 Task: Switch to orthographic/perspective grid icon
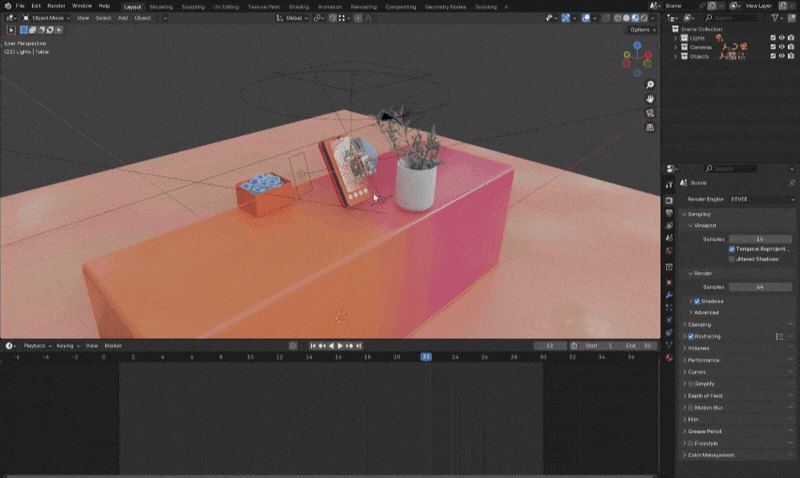pyautogui.click(x=650, y=127)
